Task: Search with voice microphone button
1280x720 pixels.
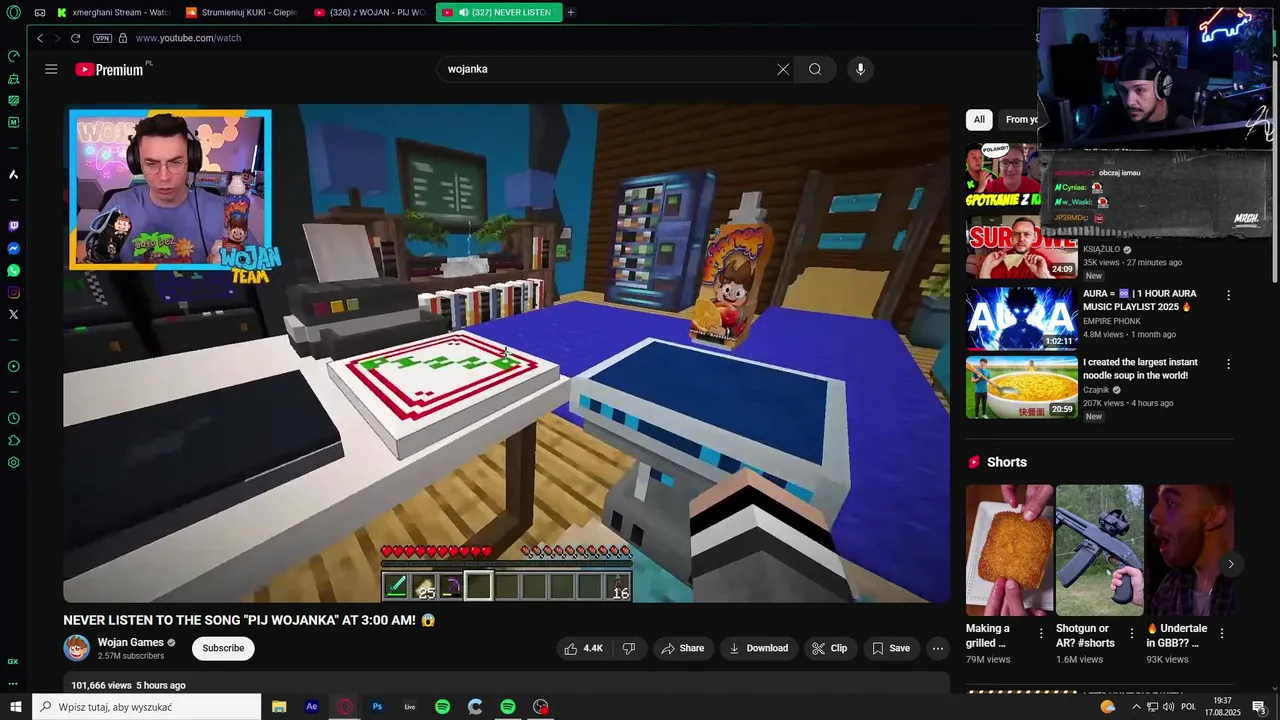Action: coord(860,69)
